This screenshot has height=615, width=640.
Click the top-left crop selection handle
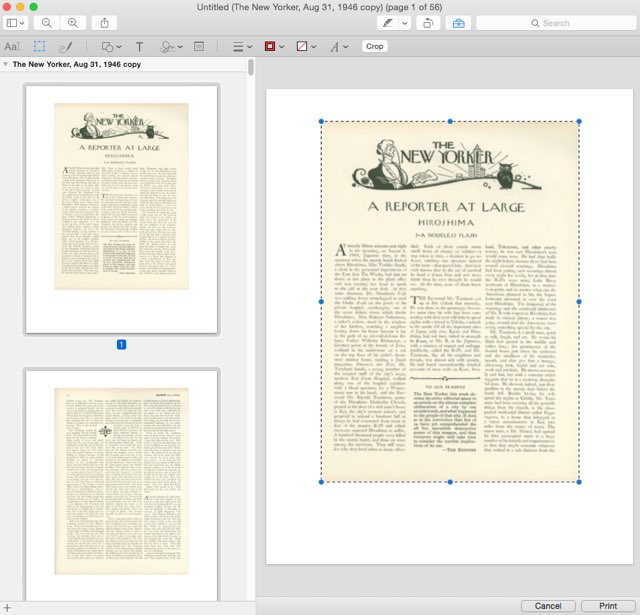(x=321, y=121)
